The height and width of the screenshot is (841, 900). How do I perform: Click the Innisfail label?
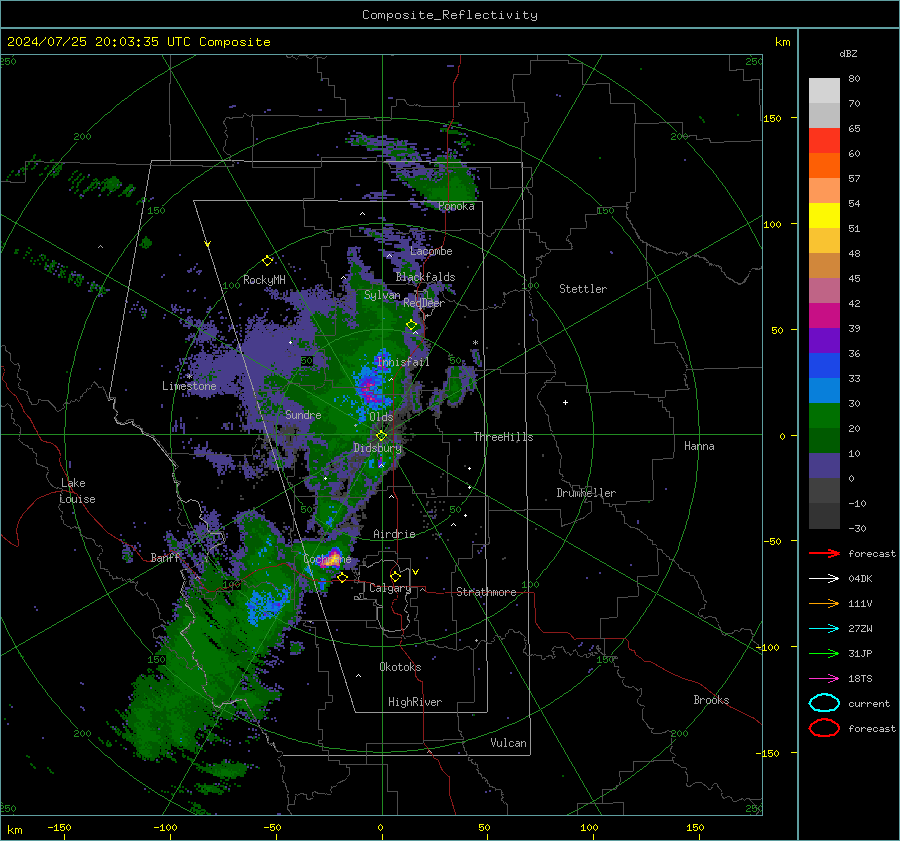(403, 362)
